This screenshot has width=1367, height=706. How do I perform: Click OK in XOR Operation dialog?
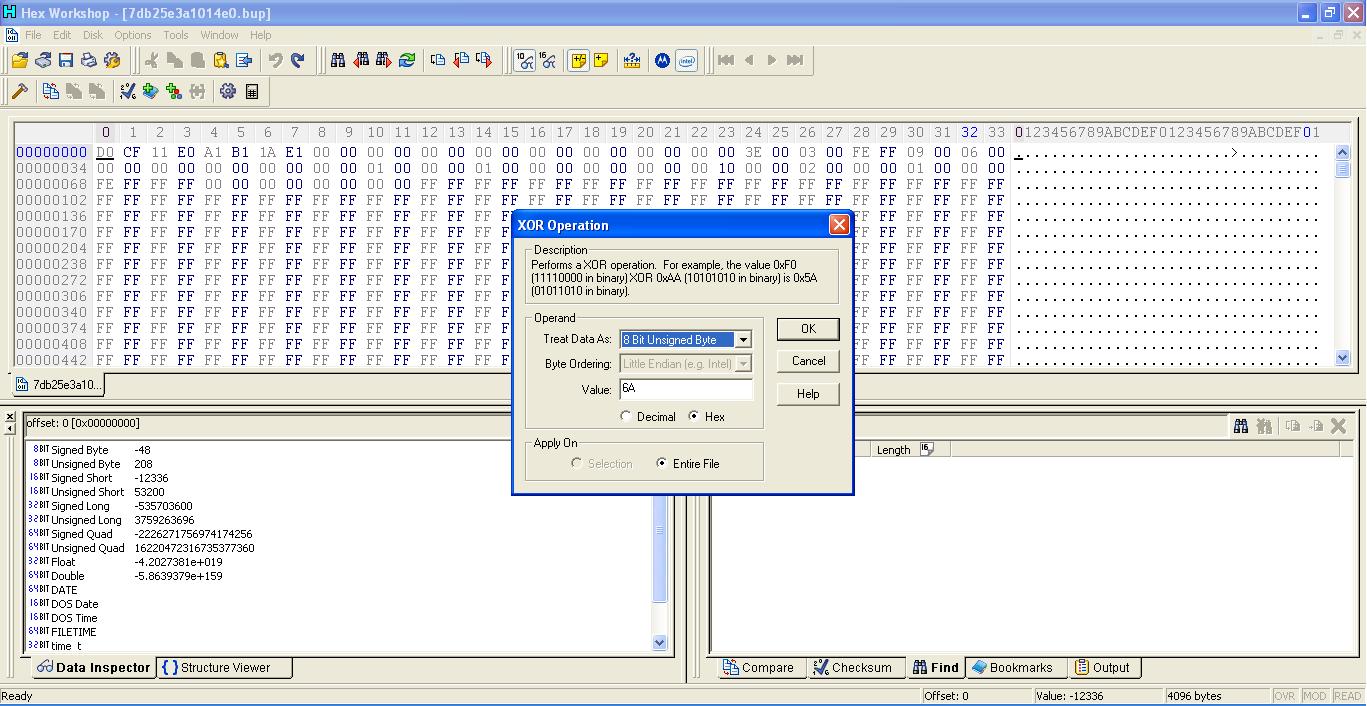tap(808, 329)
